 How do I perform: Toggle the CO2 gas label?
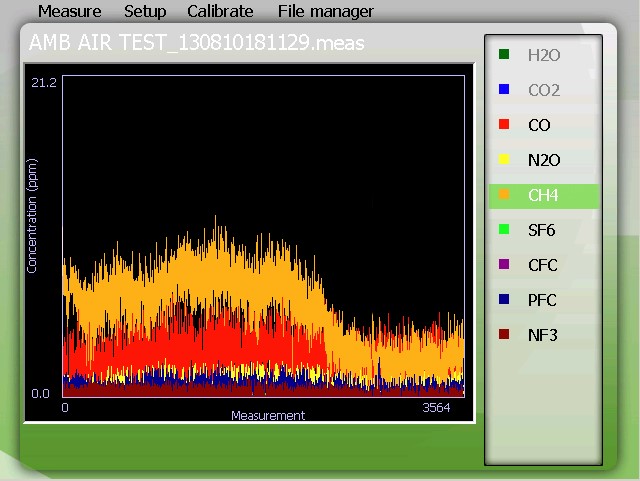(544, 90)
